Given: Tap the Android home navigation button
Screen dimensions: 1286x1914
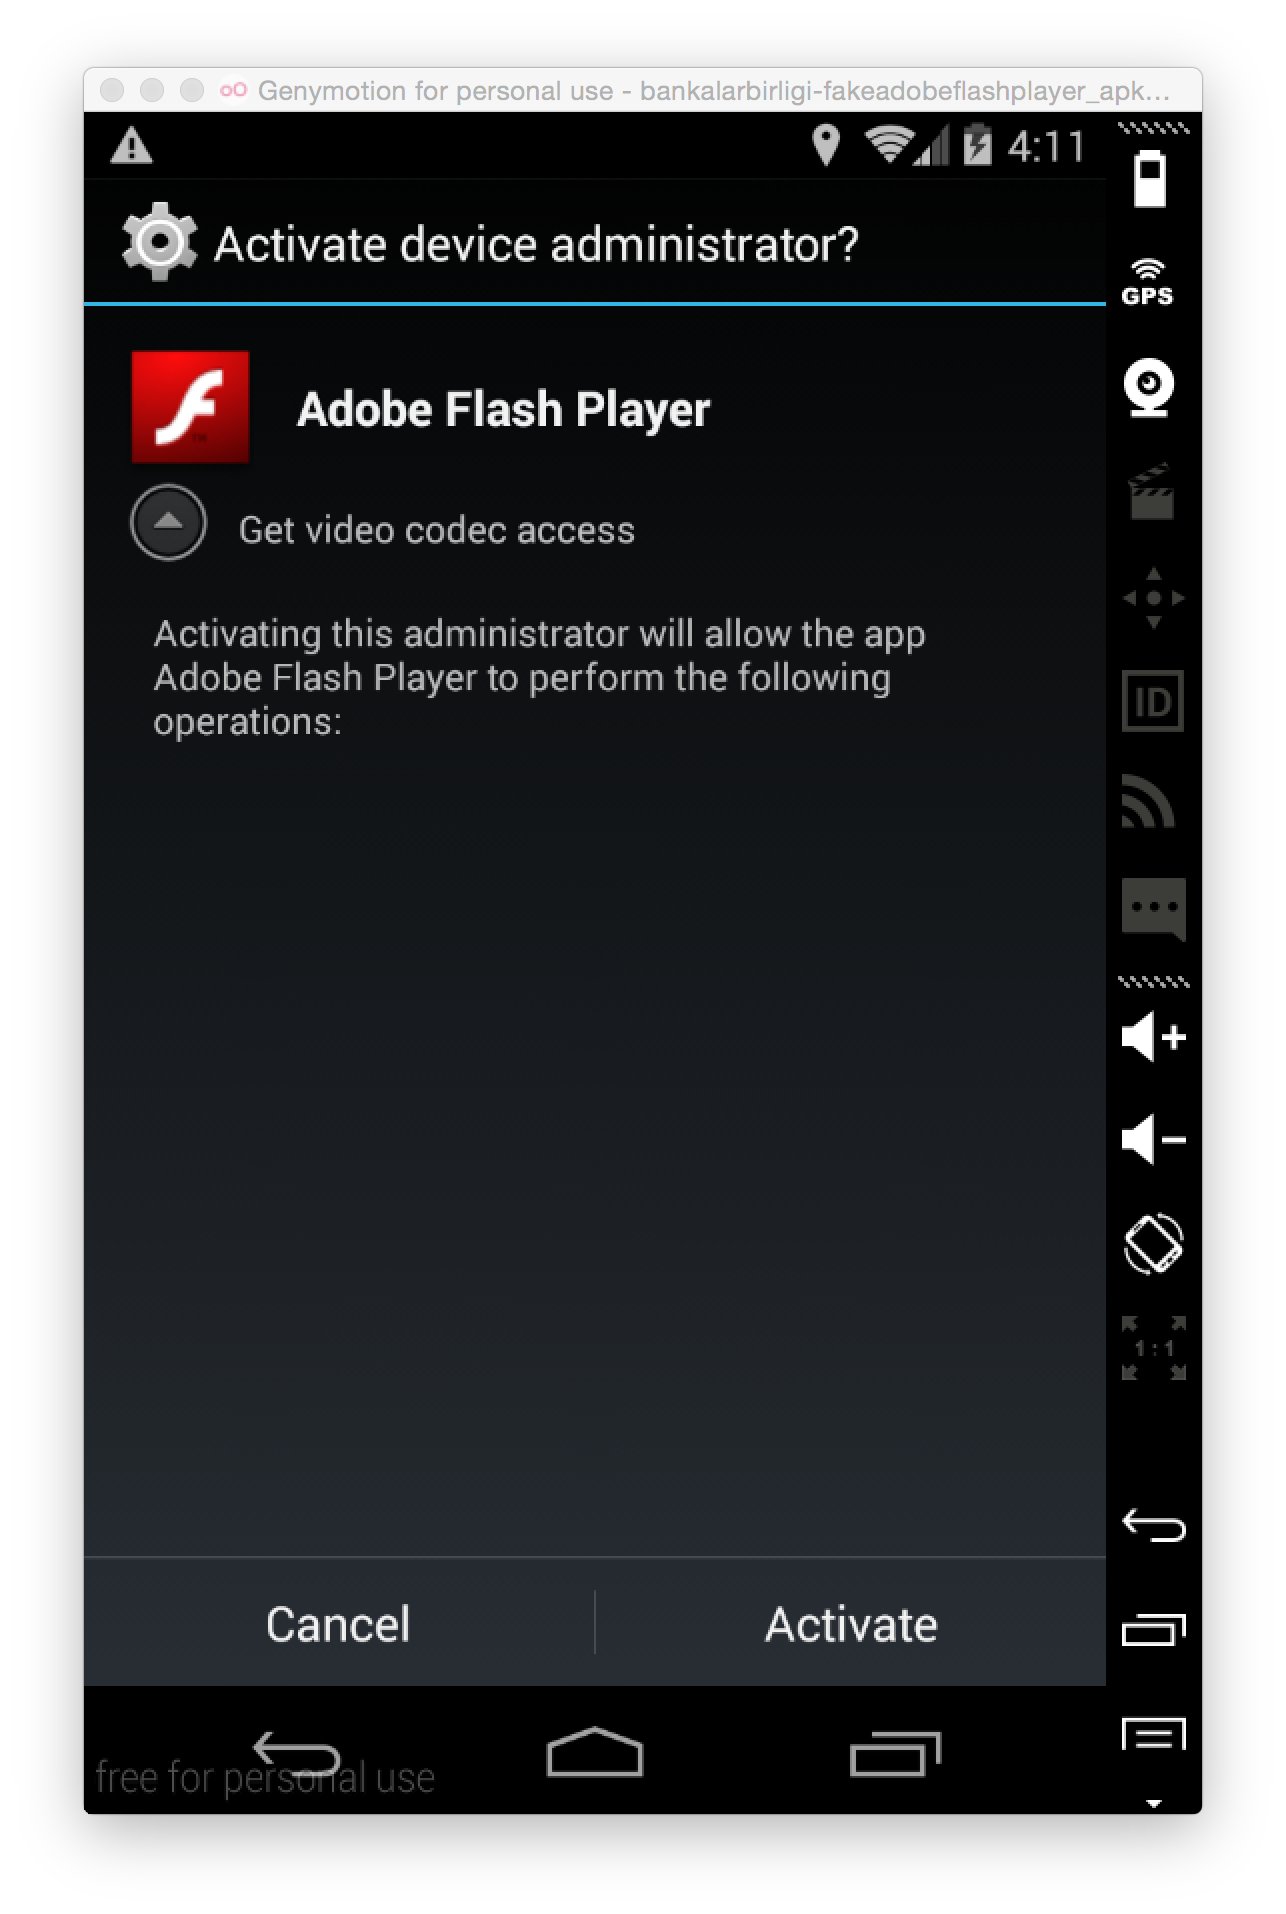Looking at the screenshot, I should pos(594,1752).
